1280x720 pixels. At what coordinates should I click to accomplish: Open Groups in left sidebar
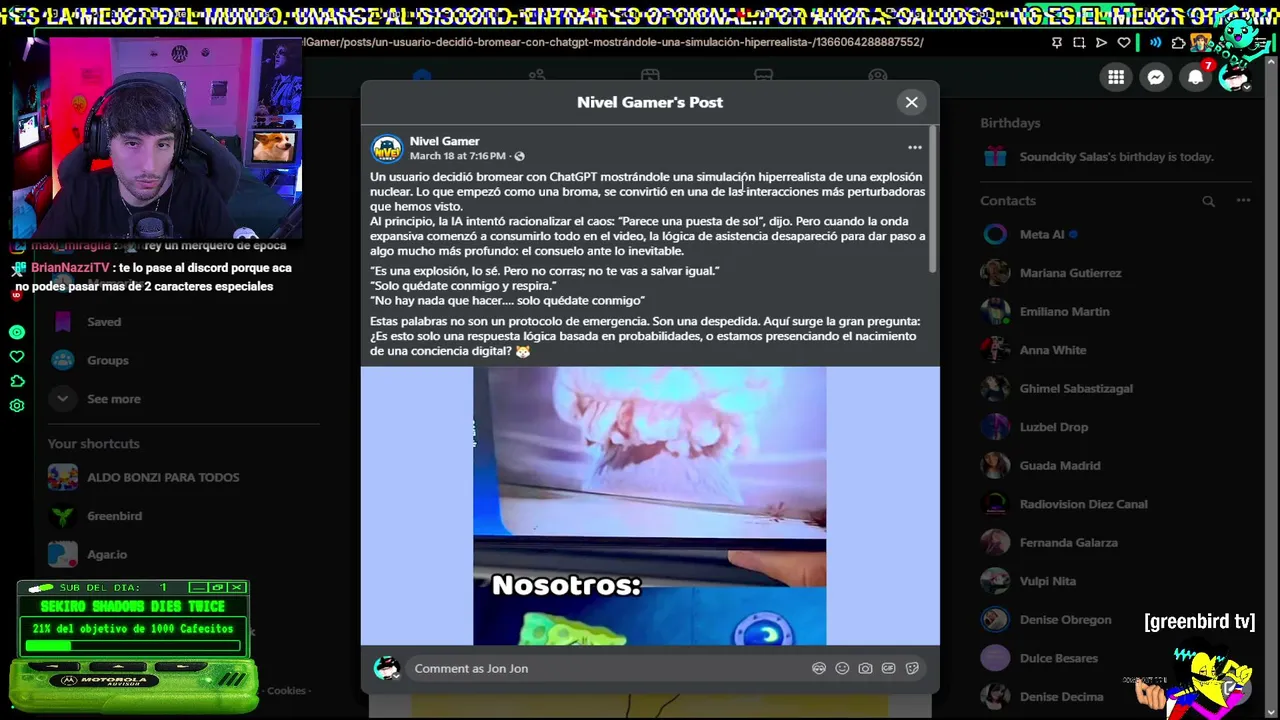107,360
